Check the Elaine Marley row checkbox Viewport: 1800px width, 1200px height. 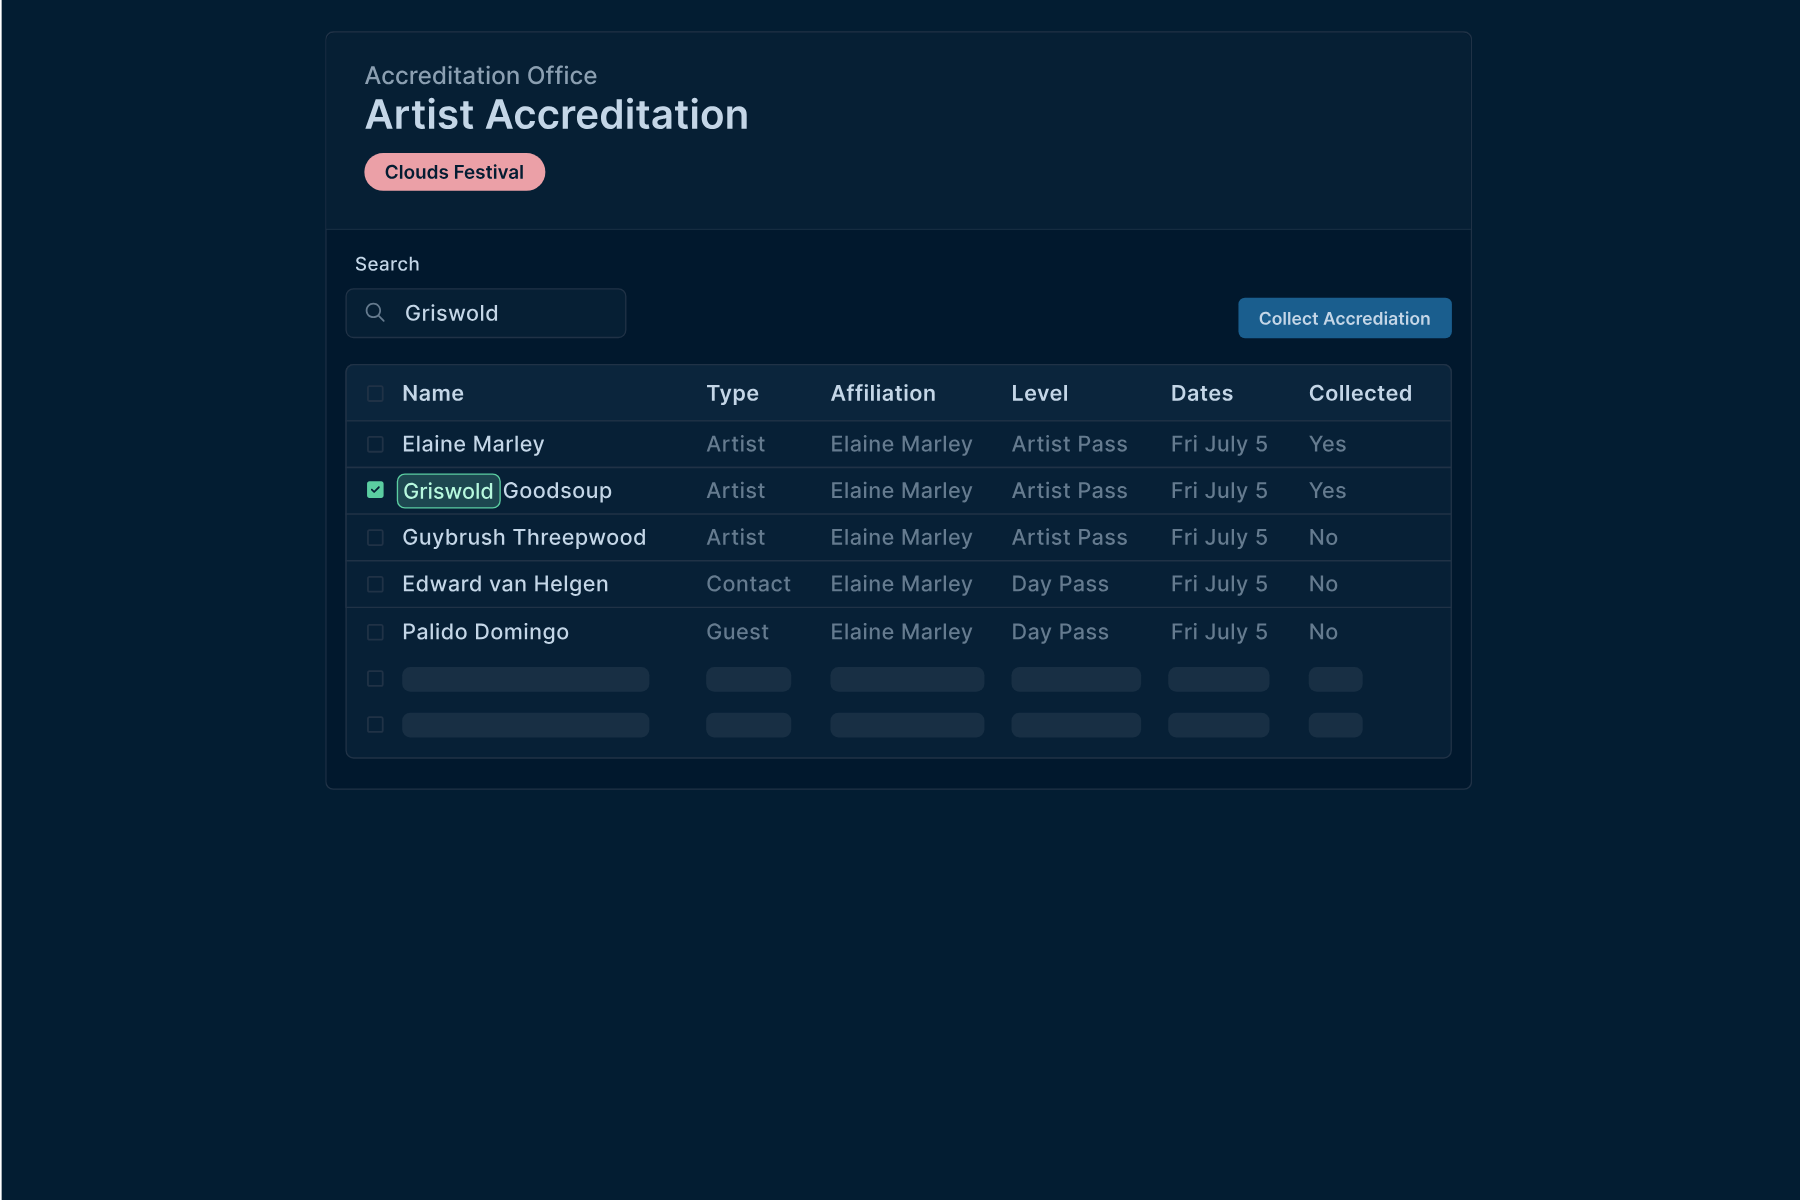[x=375, y=444]
